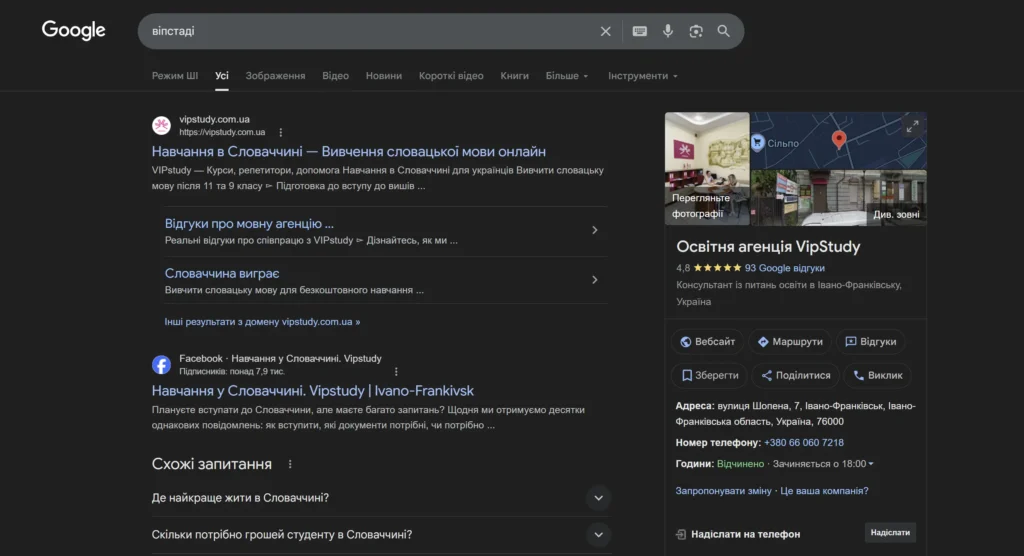Open the three-dot menu next to vipstudy.com.ua
Image resolution: width=1024 pixels, height=556 pixels.
click(x=281, y=132)
